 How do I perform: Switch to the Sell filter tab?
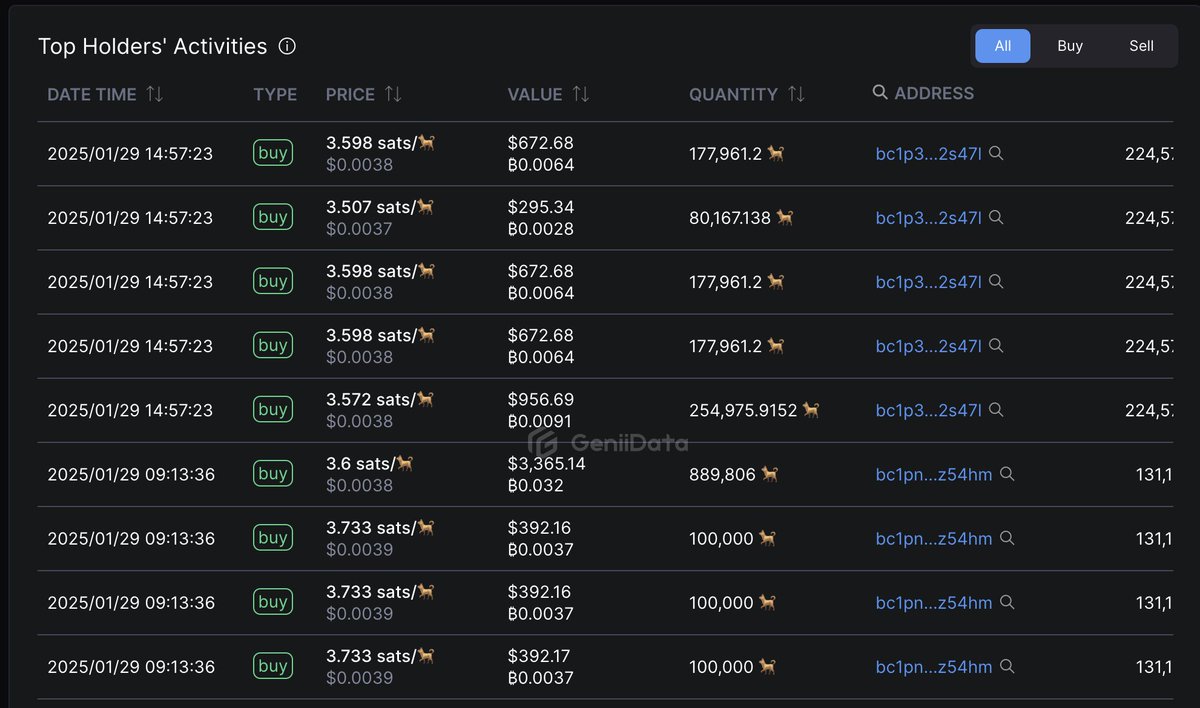pos(1141,46)
